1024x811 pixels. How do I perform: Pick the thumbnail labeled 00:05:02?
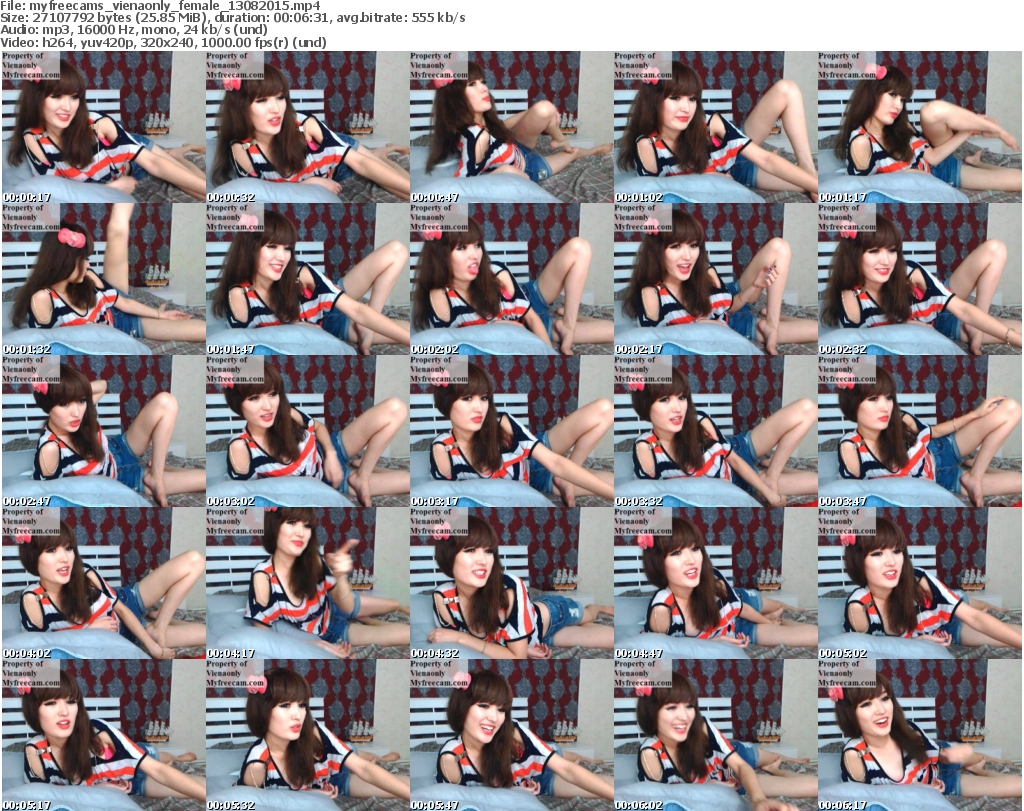[920, 583]
